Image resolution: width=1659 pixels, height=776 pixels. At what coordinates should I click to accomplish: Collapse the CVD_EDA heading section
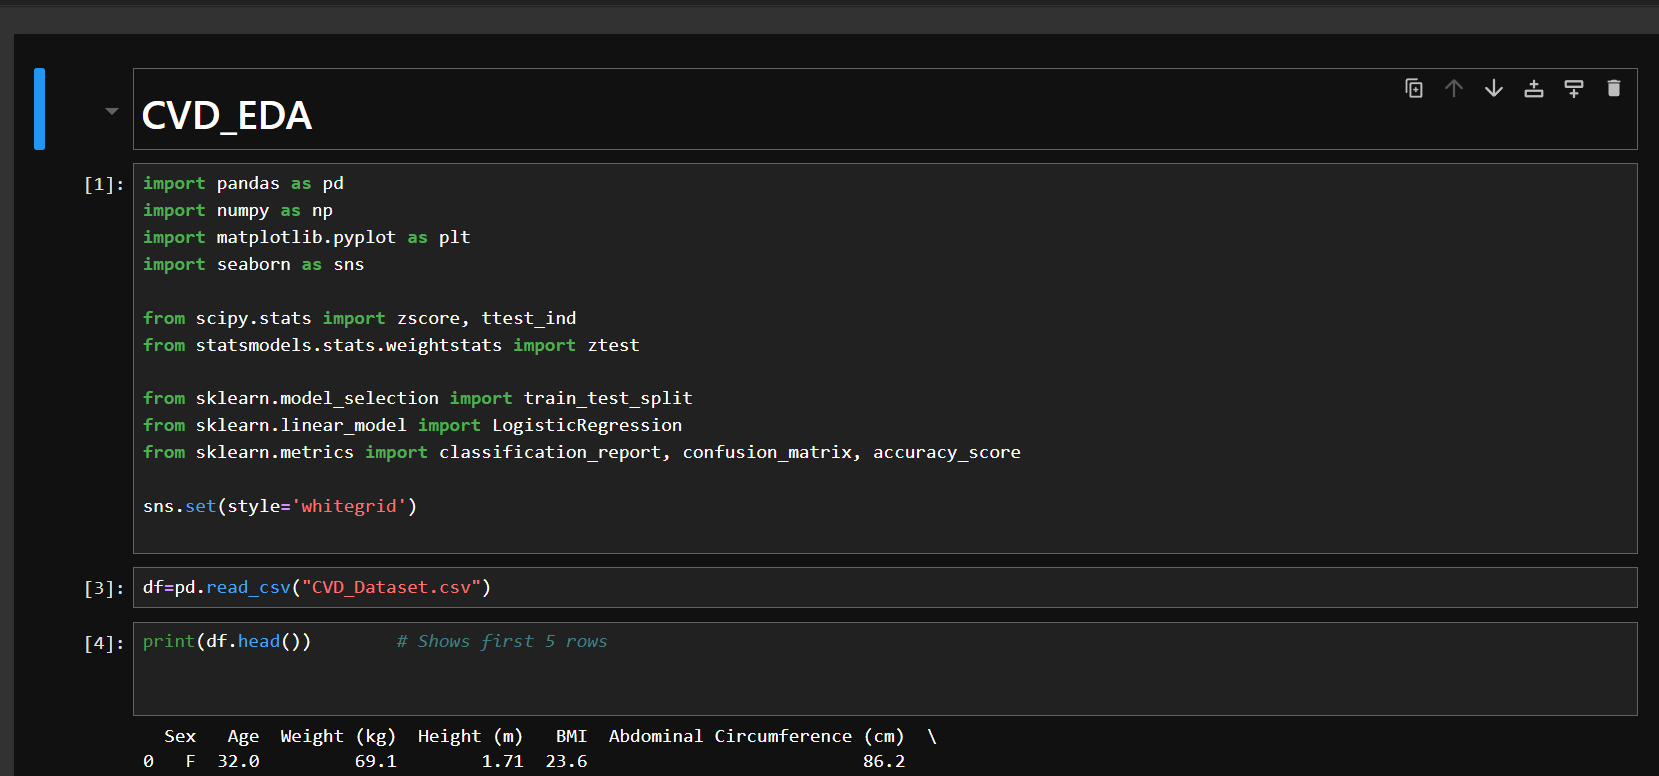[111, 111]
